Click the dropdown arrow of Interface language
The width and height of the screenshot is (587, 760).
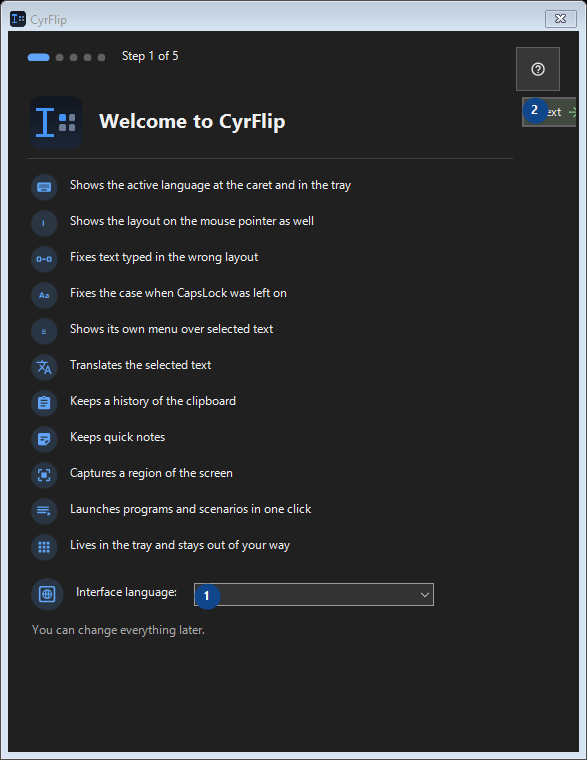pyautogui.click(x=425, y=595)
